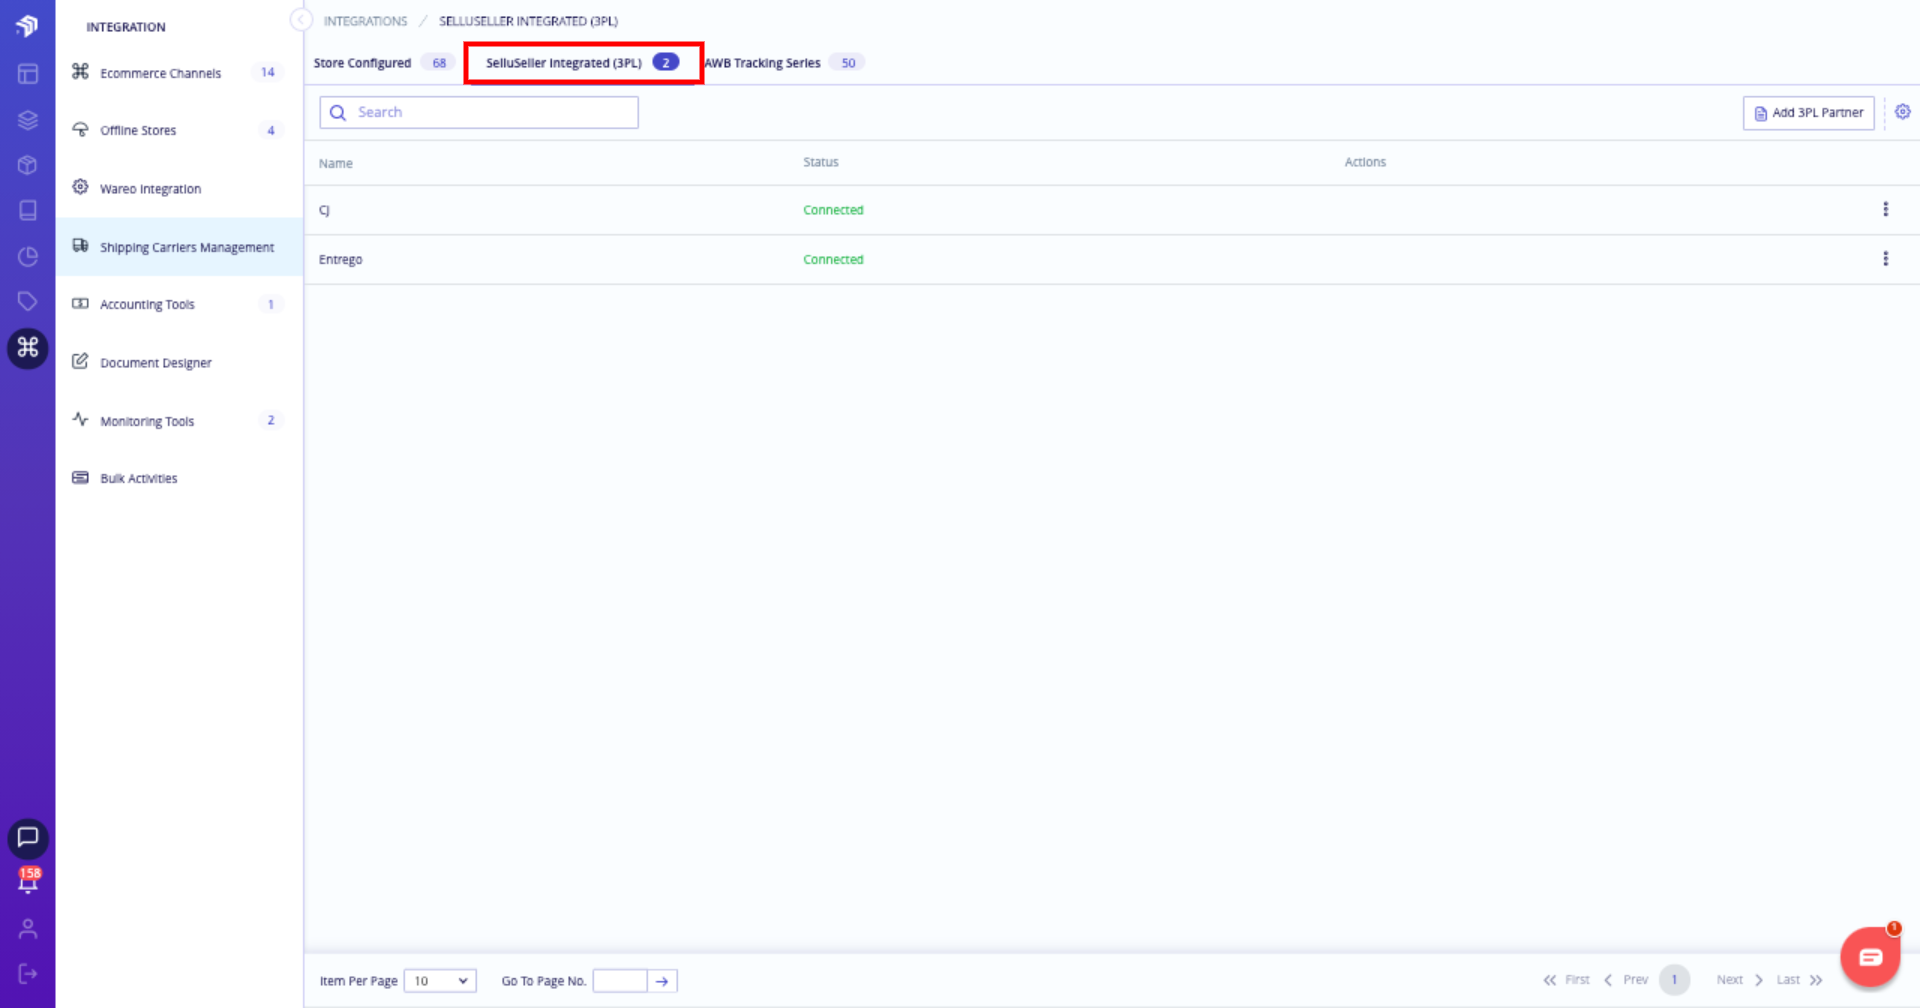Switch to Store Configured tab
This screenshot has height=1008, width=1920.
point(383,63)
